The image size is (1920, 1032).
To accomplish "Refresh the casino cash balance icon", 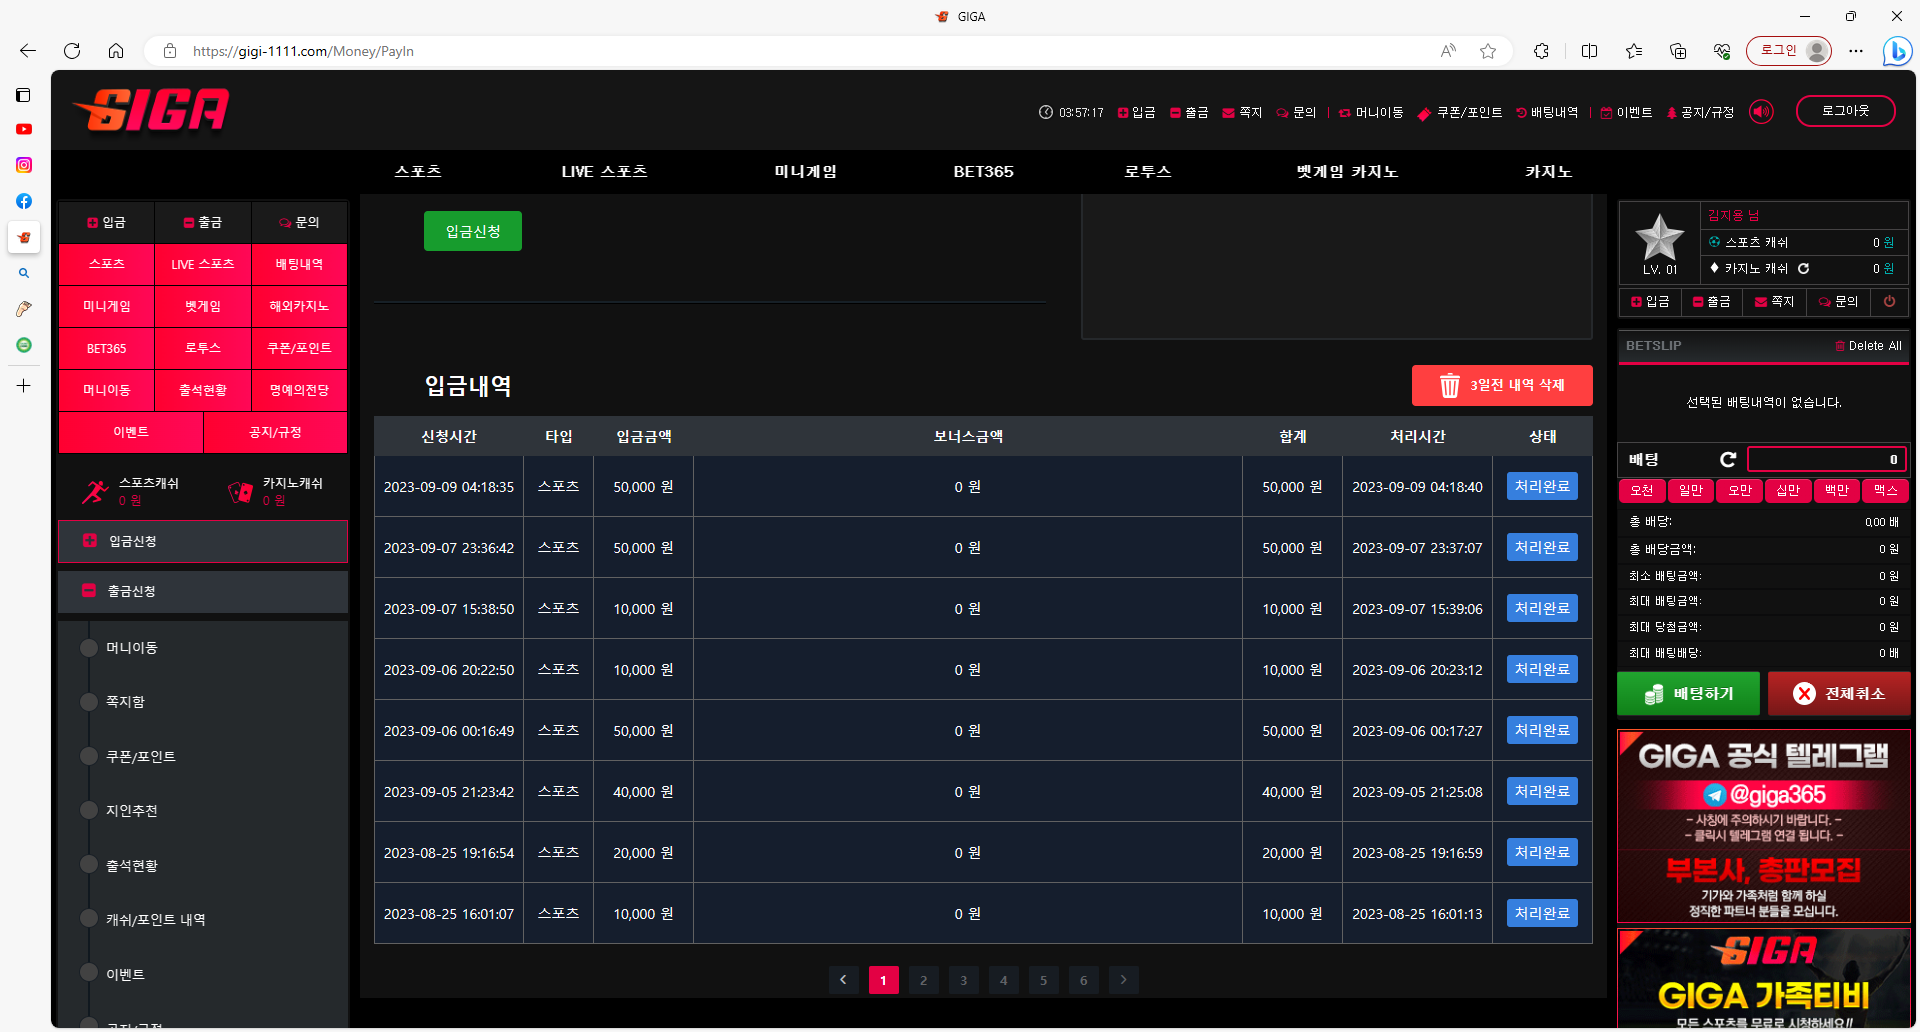I will (x=1803, y=268).
